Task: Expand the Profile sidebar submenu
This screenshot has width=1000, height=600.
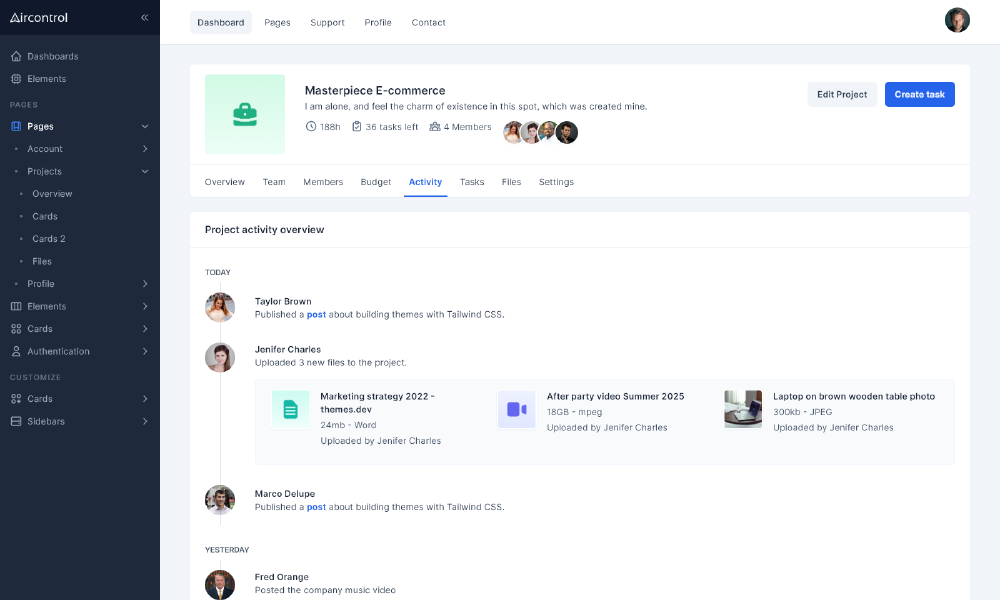Action: click(145, 284)
